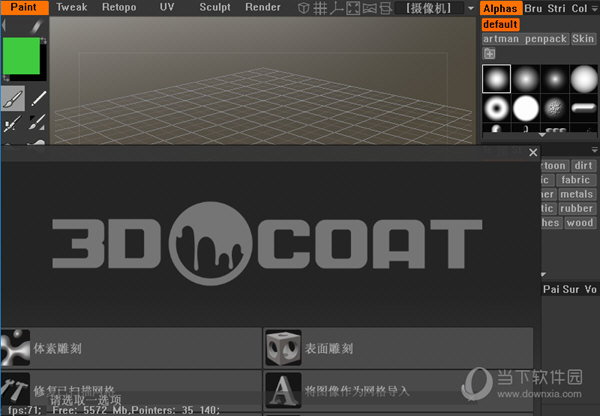Click the fit-to-view expand arrows icon
This screenshot has height=416, width=600.
tap(353, 8)
